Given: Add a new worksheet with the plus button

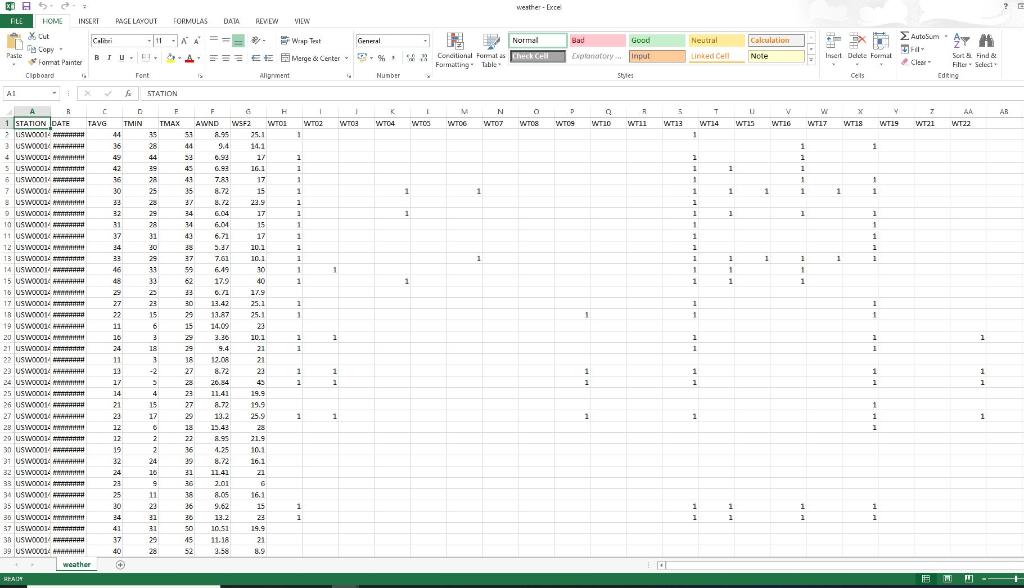Looking at the screenshot, I should pyautogui.click(x=120, y=564).
